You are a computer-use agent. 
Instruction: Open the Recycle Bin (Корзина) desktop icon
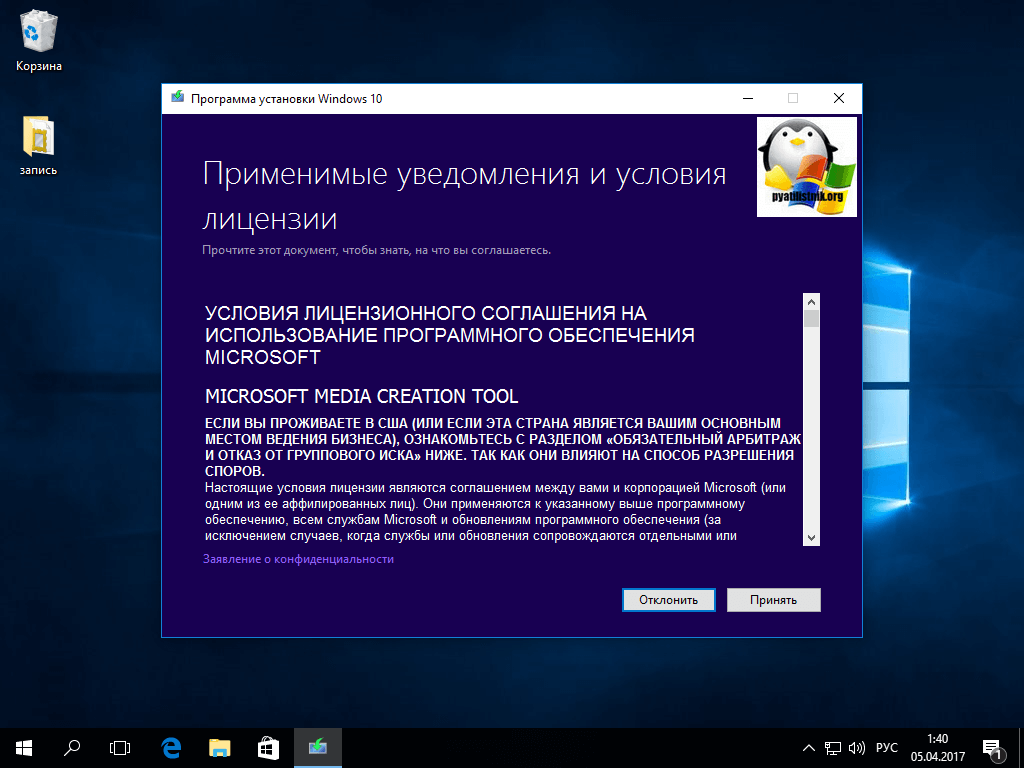click(x=39, y=41)
